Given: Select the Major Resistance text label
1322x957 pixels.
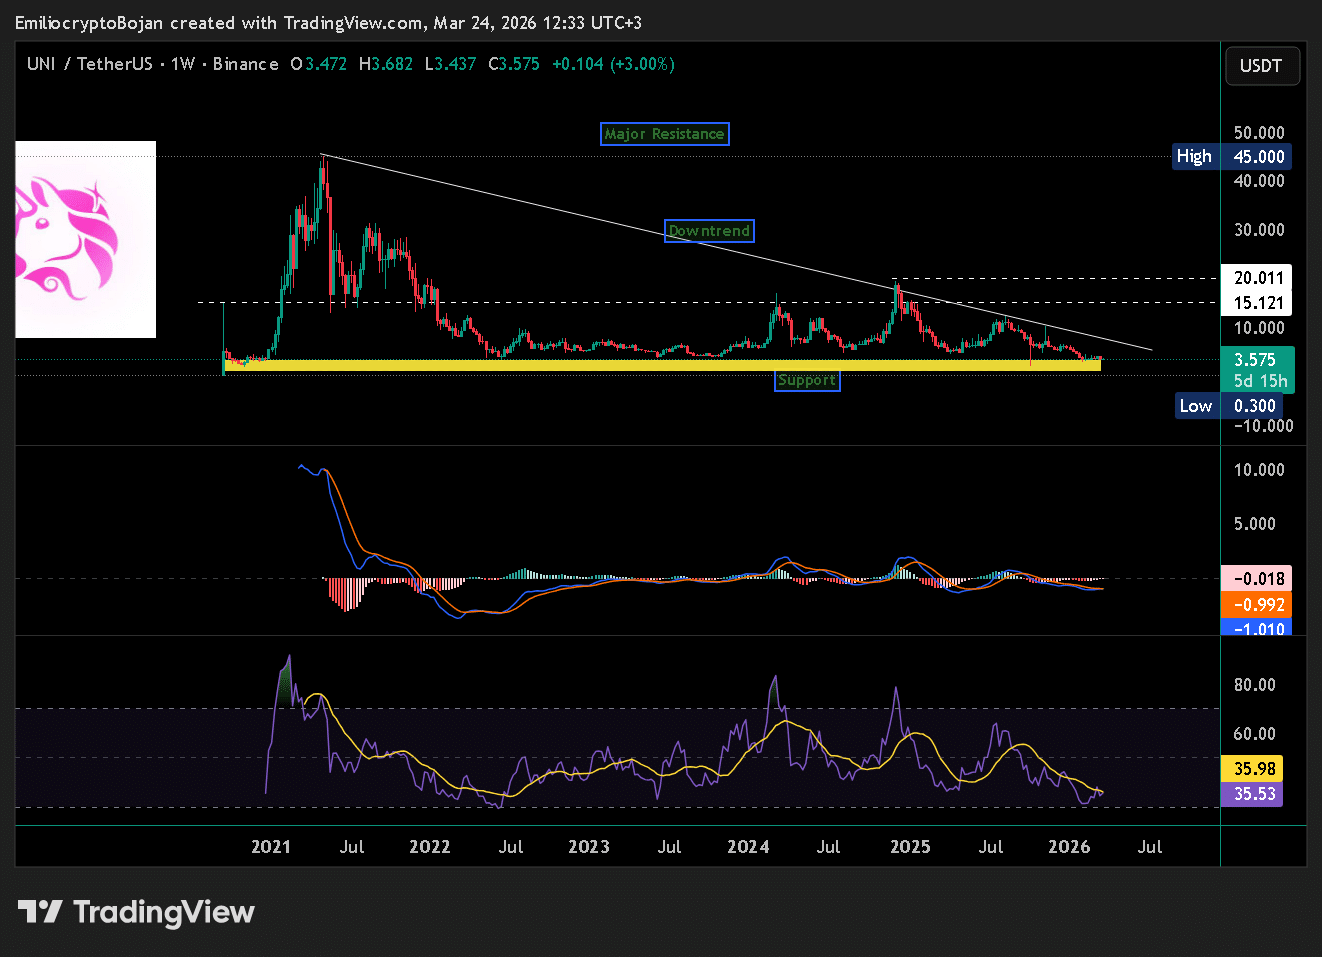Looking at the screenshot, I should coord(664,134).
